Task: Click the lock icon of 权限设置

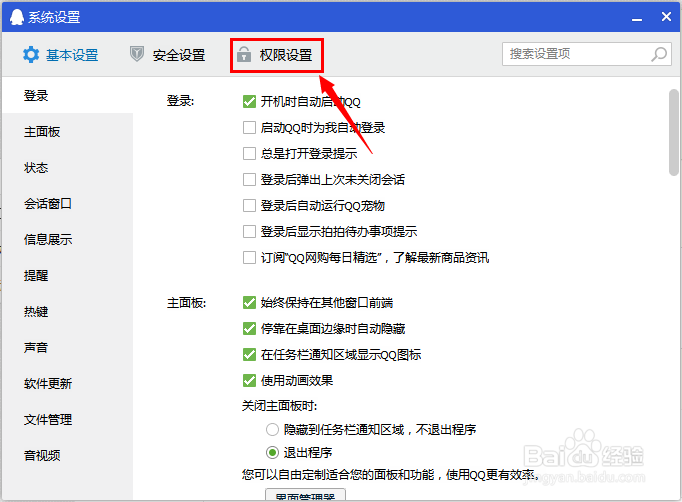Action: (x=244, y=54)
